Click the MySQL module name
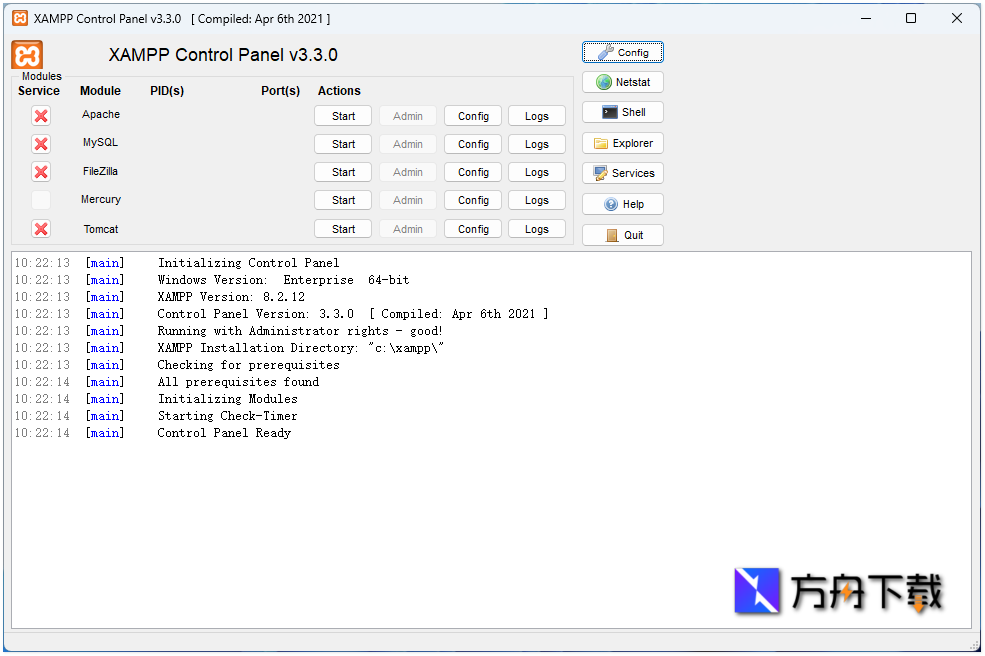Image resolution: width=985 pixels, height=656 pixels. click(x=101, y=142)
